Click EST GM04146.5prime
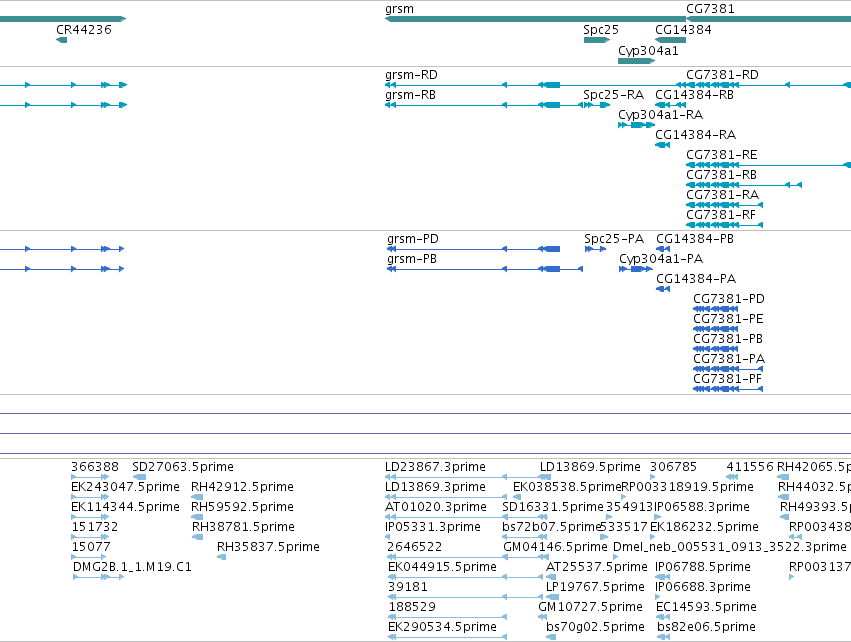 click(x=555, y=548)
